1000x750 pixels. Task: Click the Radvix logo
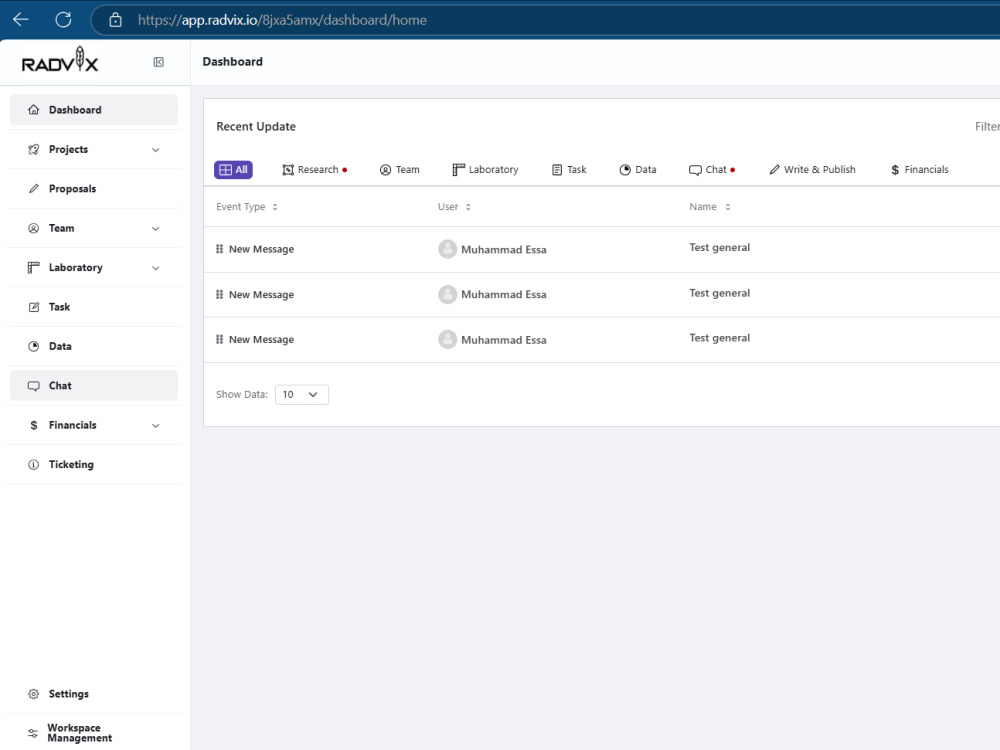(x=60, y=59)
